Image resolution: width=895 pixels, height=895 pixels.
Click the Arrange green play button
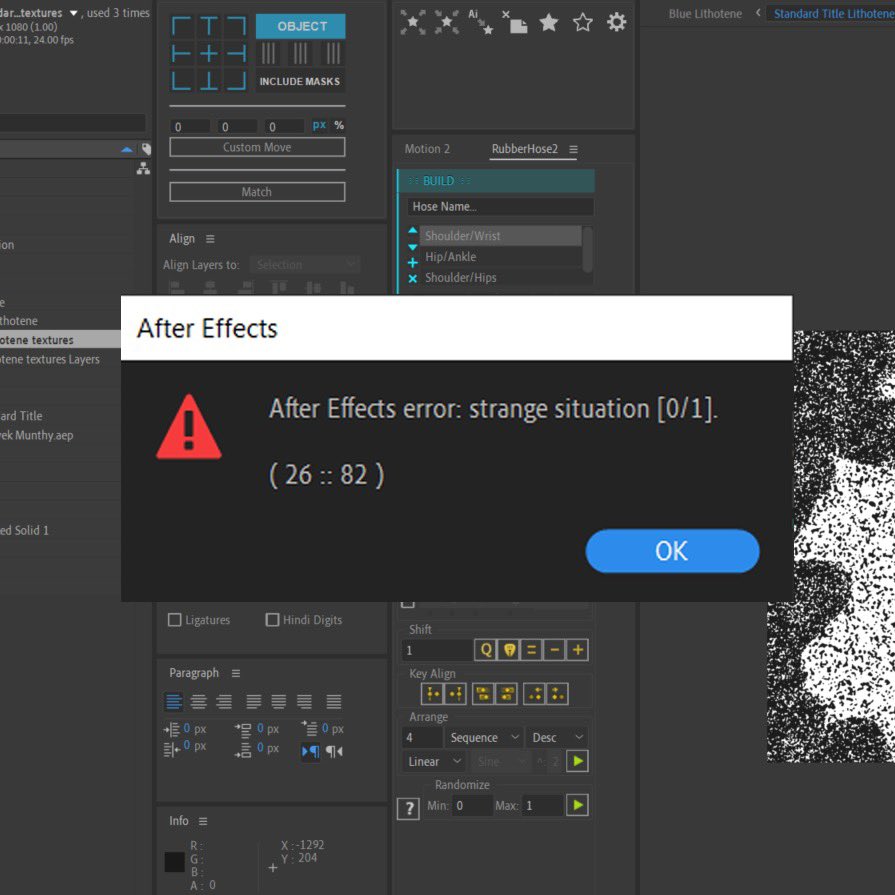578,761
